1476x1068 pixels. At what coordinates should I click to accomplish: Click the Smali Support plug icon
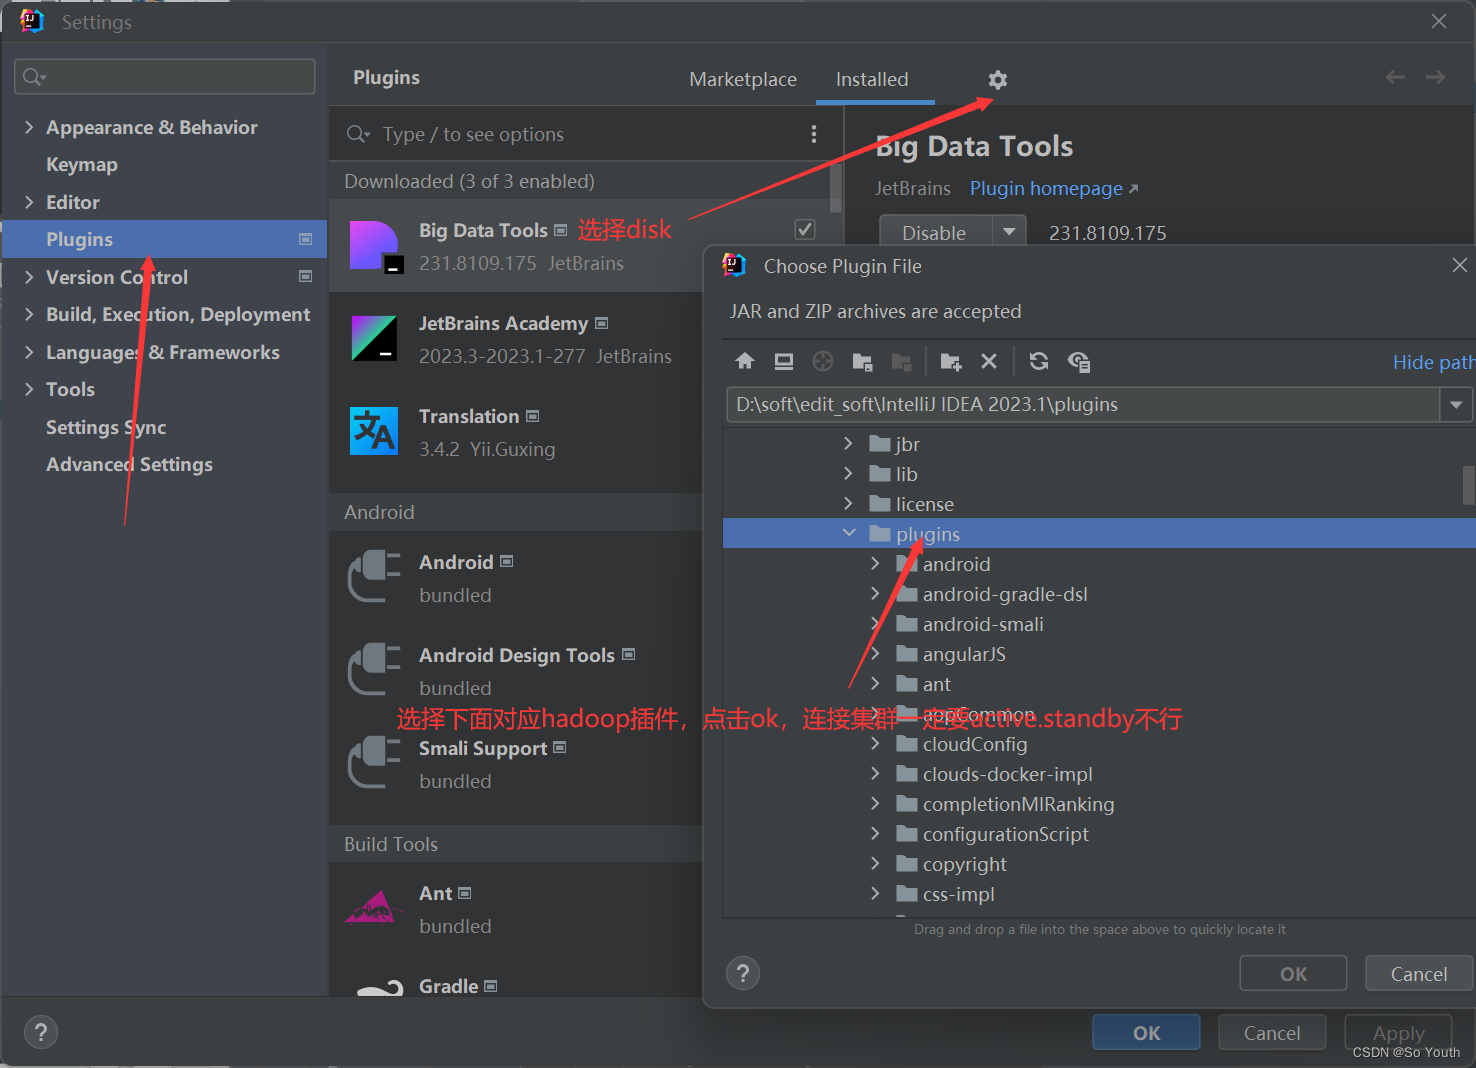pyautogui.click(x=374, y=763)
